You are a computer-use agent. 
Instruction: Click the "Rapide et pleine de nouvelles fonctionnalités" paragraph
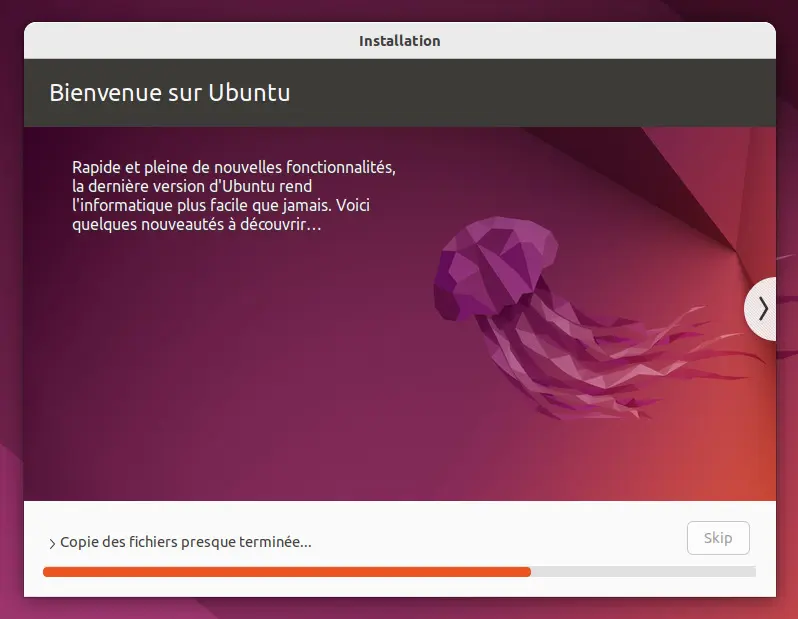point(234,195)
